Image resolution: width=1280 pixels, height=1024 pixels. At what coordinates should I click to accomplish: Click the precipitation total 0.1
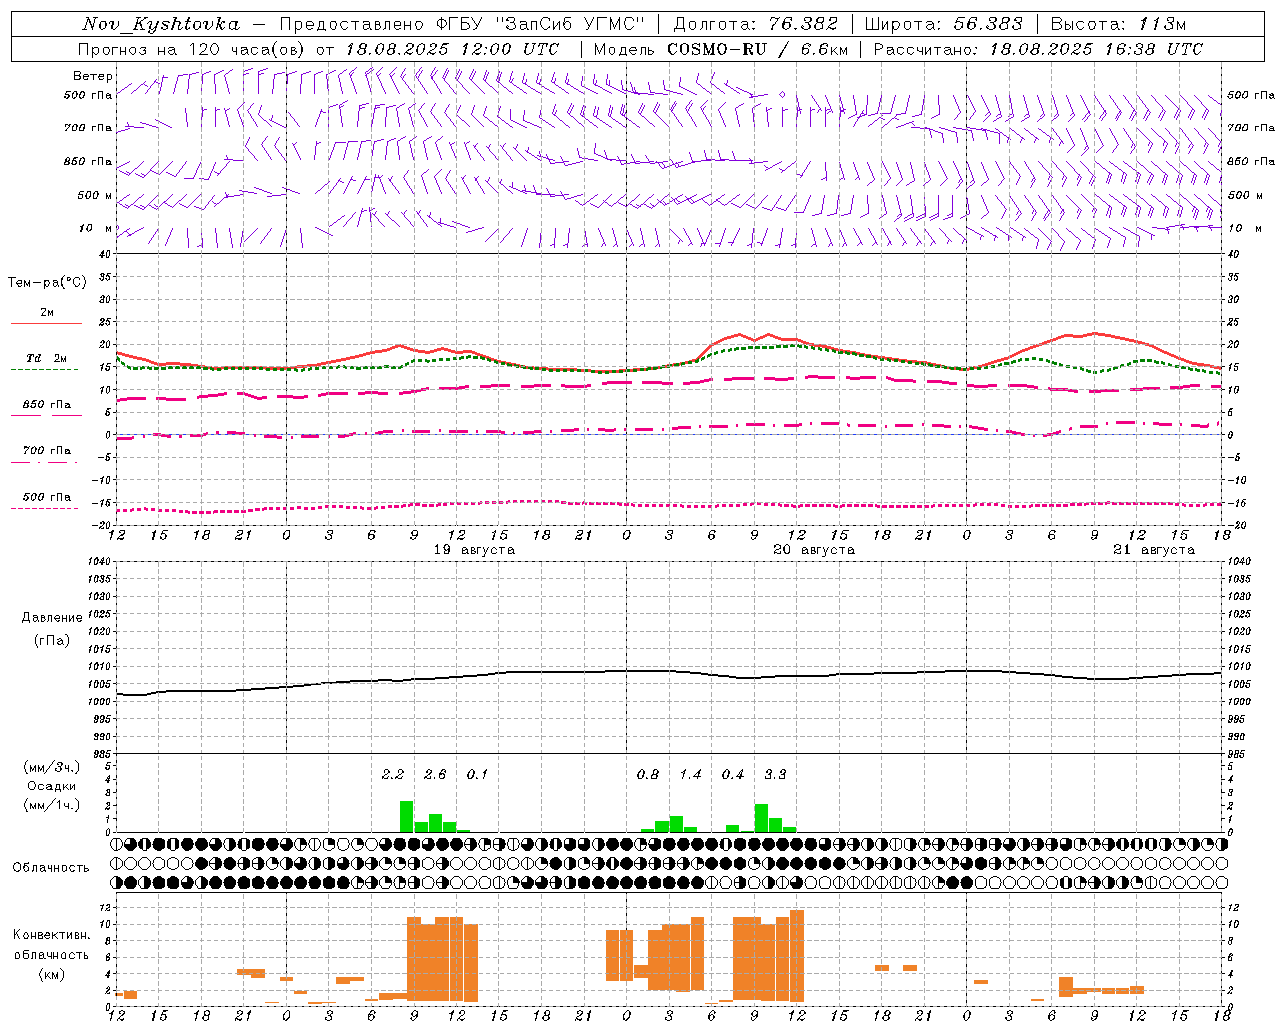[478, 774]
